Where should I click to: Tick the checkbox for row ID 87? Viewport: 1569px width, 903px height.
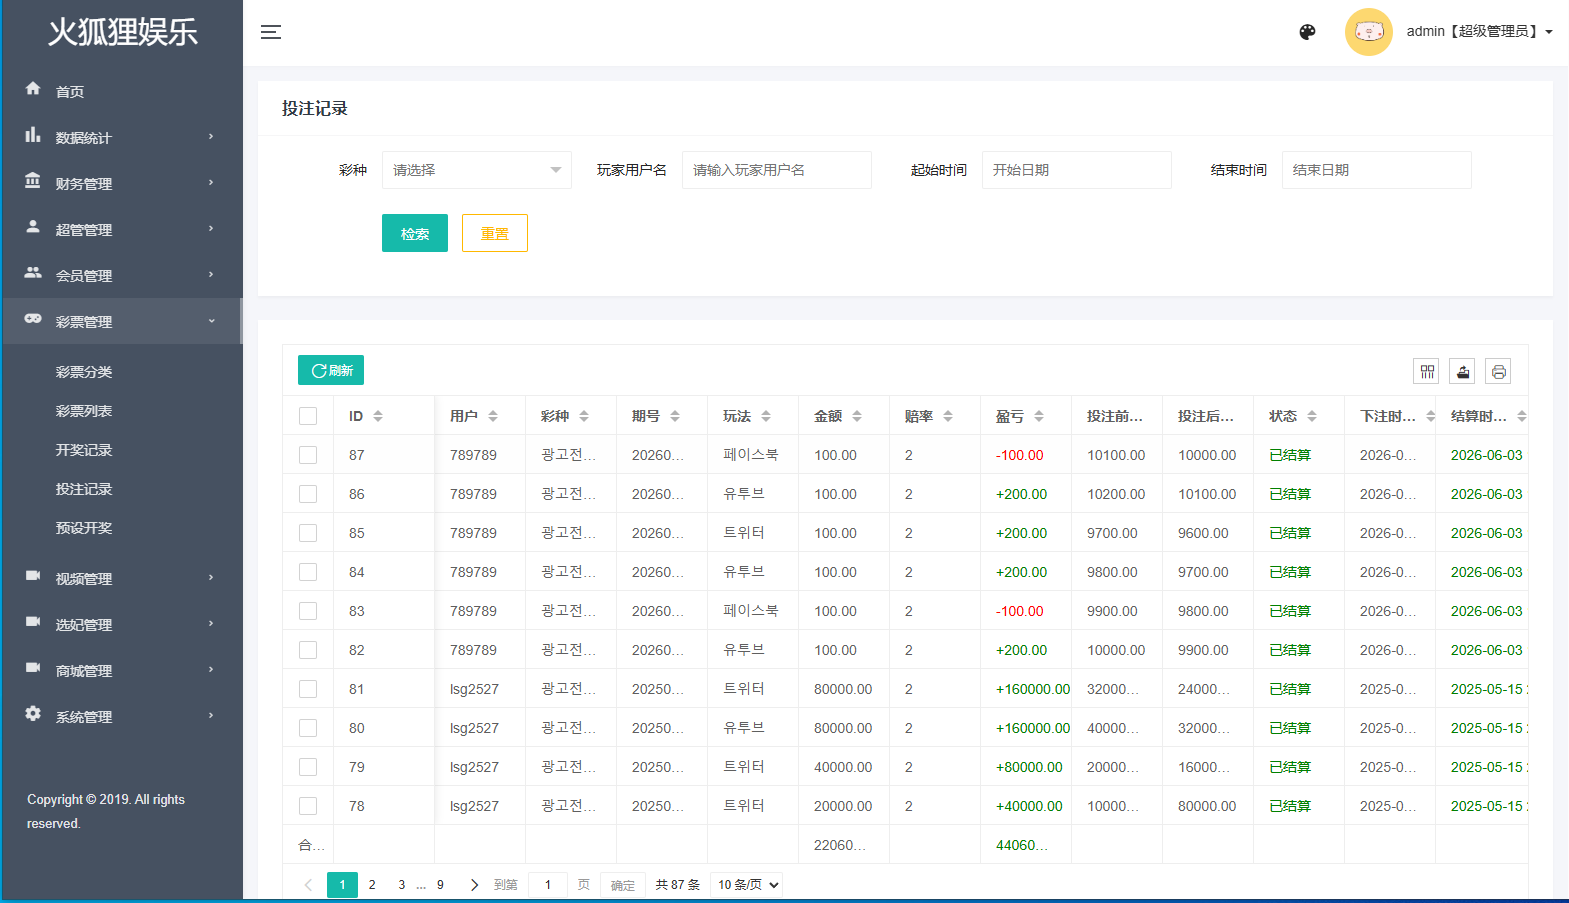tap(308, 455)
